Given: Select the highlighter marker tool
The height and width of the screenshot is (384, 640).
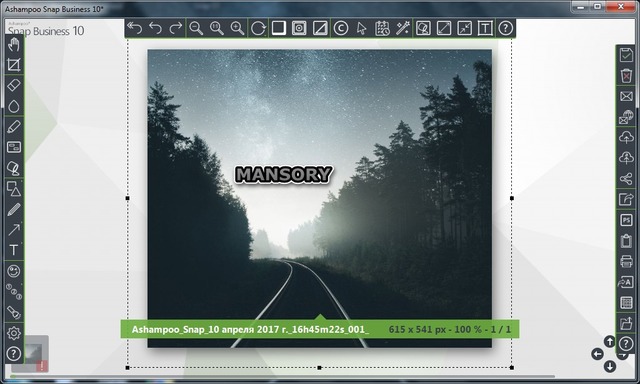Looking at the screenshot, I should [13, 127].
